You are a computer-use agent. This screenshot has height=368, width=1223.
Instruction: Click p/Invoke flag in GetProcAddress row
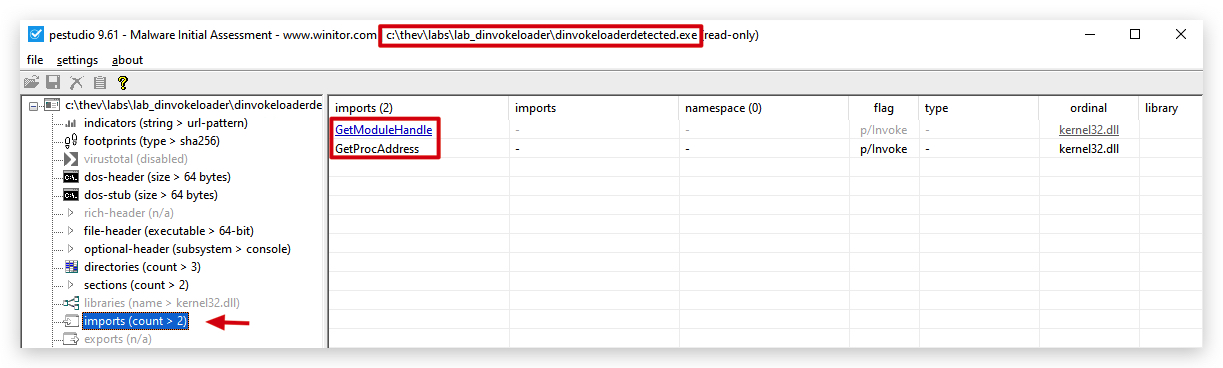(884, 148)
